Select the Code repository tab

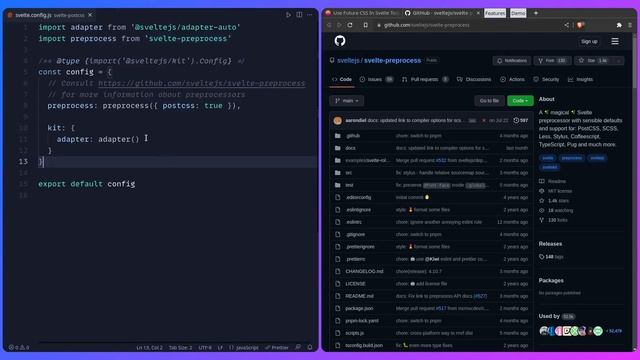pos(342,79)
